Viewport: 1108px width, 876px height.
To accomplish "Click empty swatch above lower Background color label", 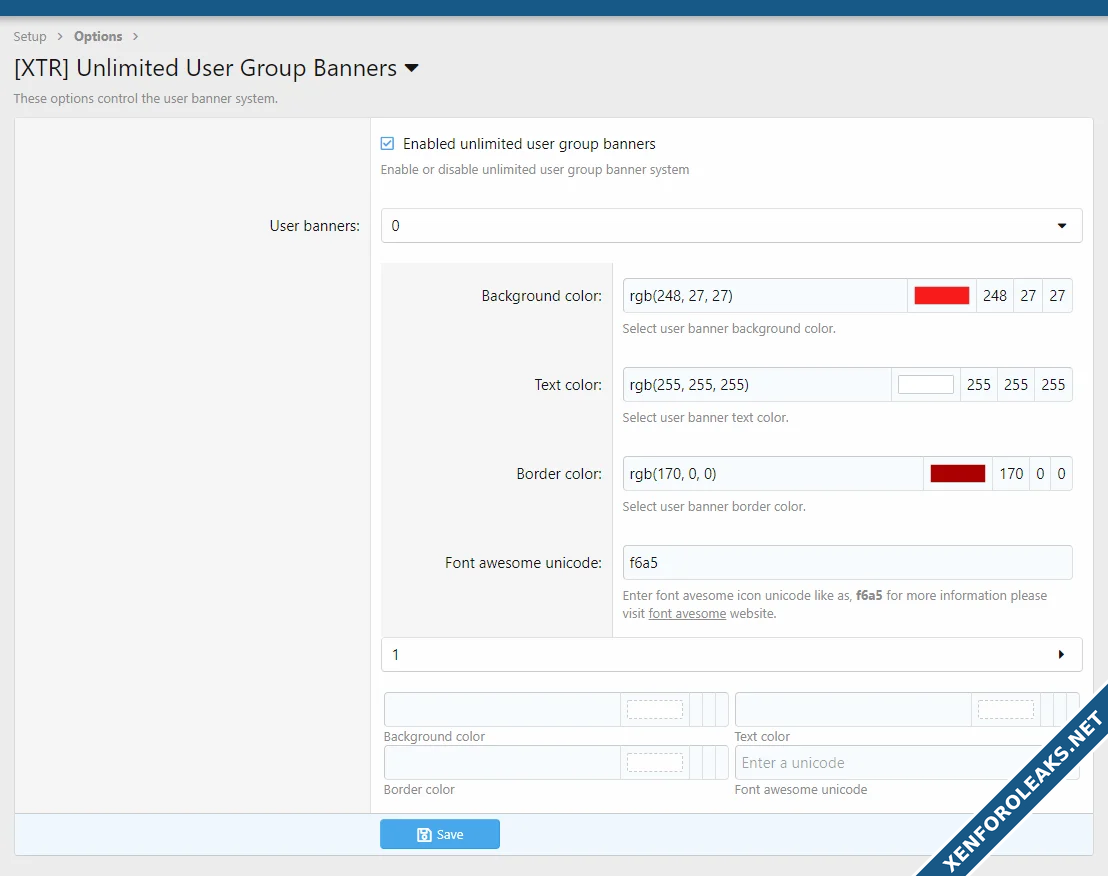I will pos(654,710).
